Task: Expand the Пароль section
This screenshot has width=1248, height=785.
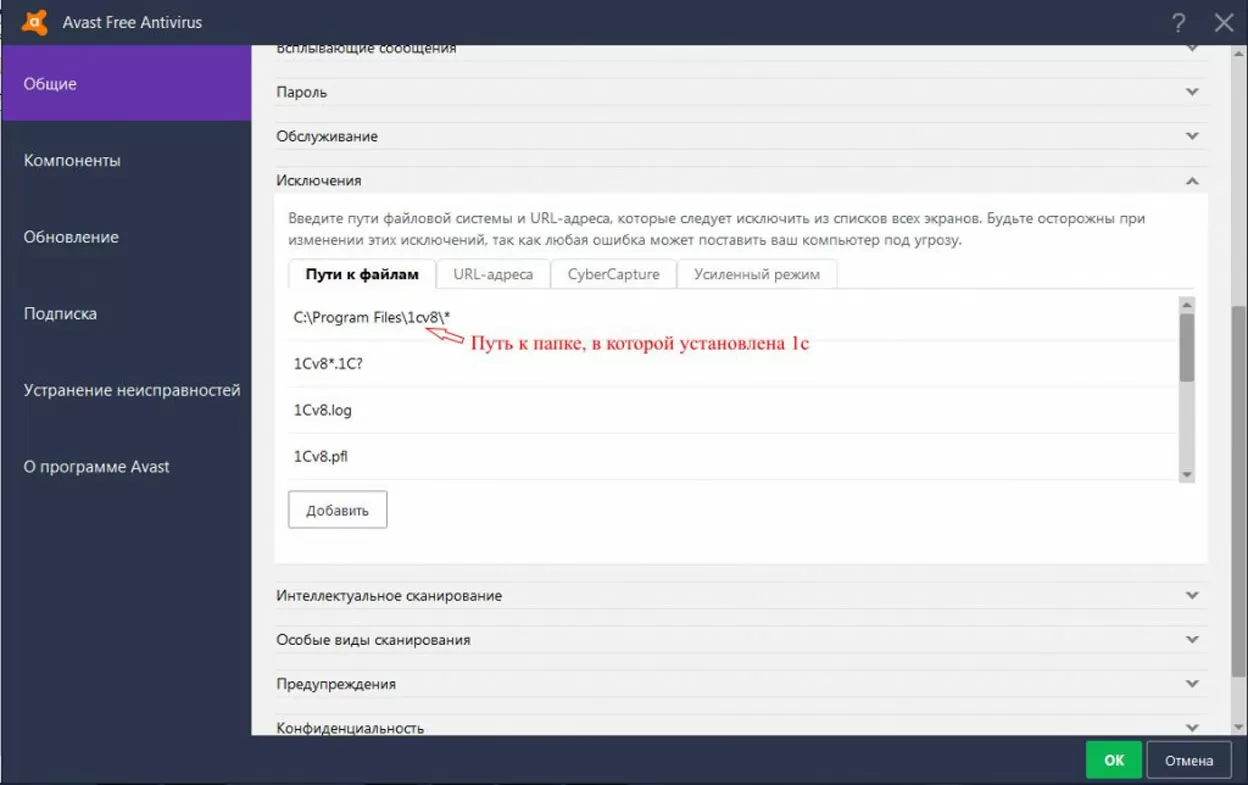Action: (x=741, y=92)
